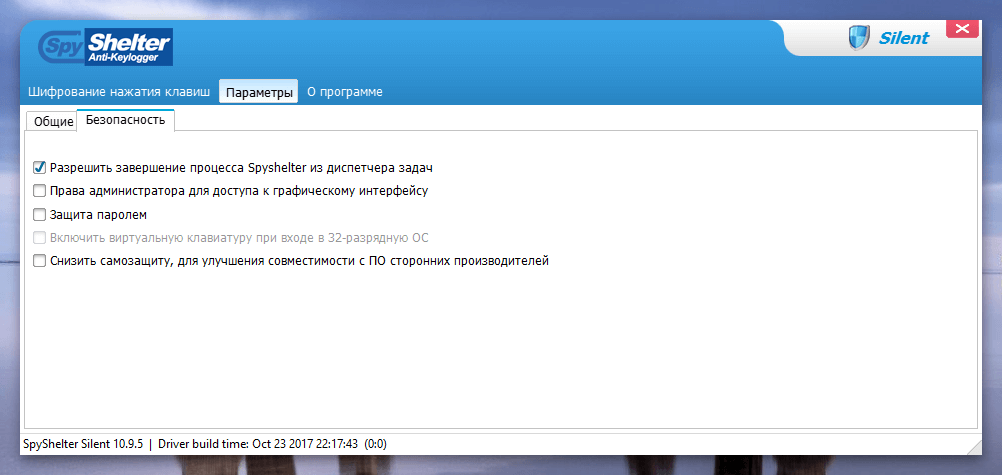Image resolution: width=1002 pixels, height=475 pixels.
Task: Open the Шифрование нажатия клавиш tab
Action: tap(119, 91)
